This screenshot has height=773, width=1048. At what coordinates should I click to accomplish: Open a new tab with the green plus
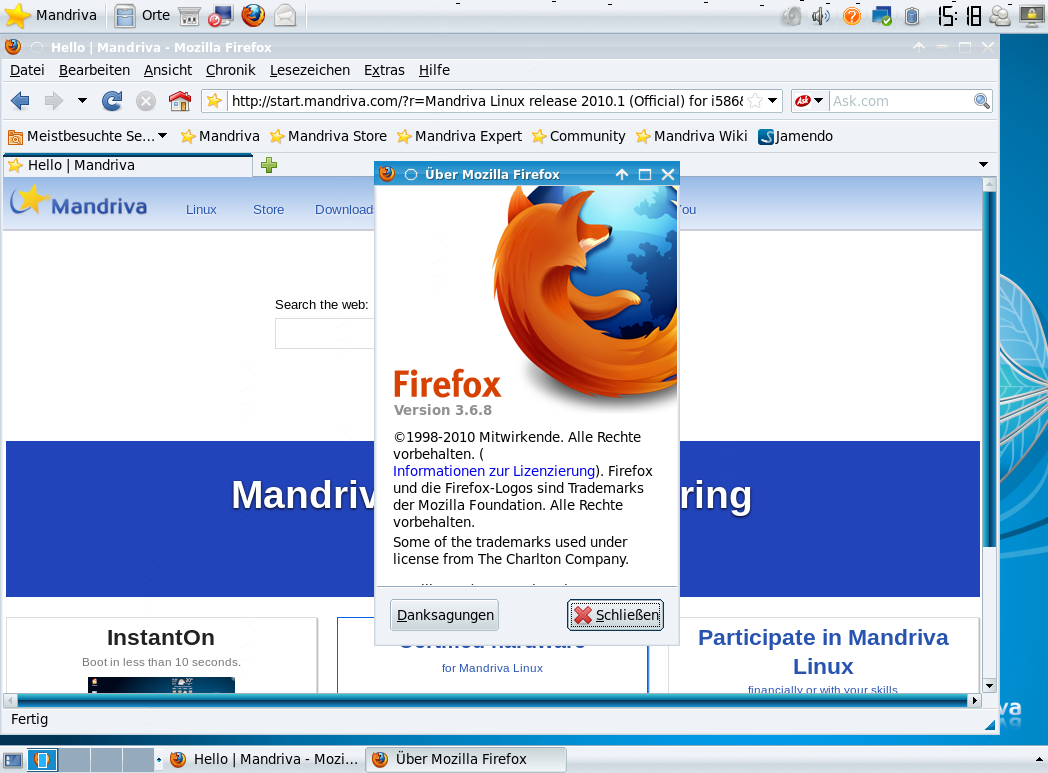[268, 165]
